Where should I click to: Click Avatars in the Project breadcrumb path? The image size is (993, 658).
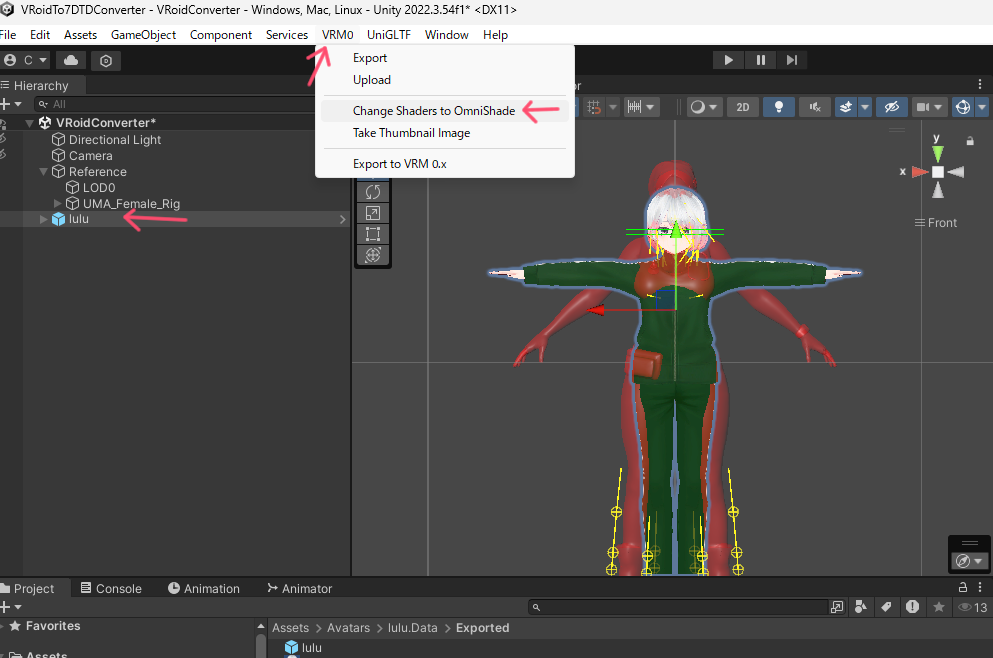point(348,628)
